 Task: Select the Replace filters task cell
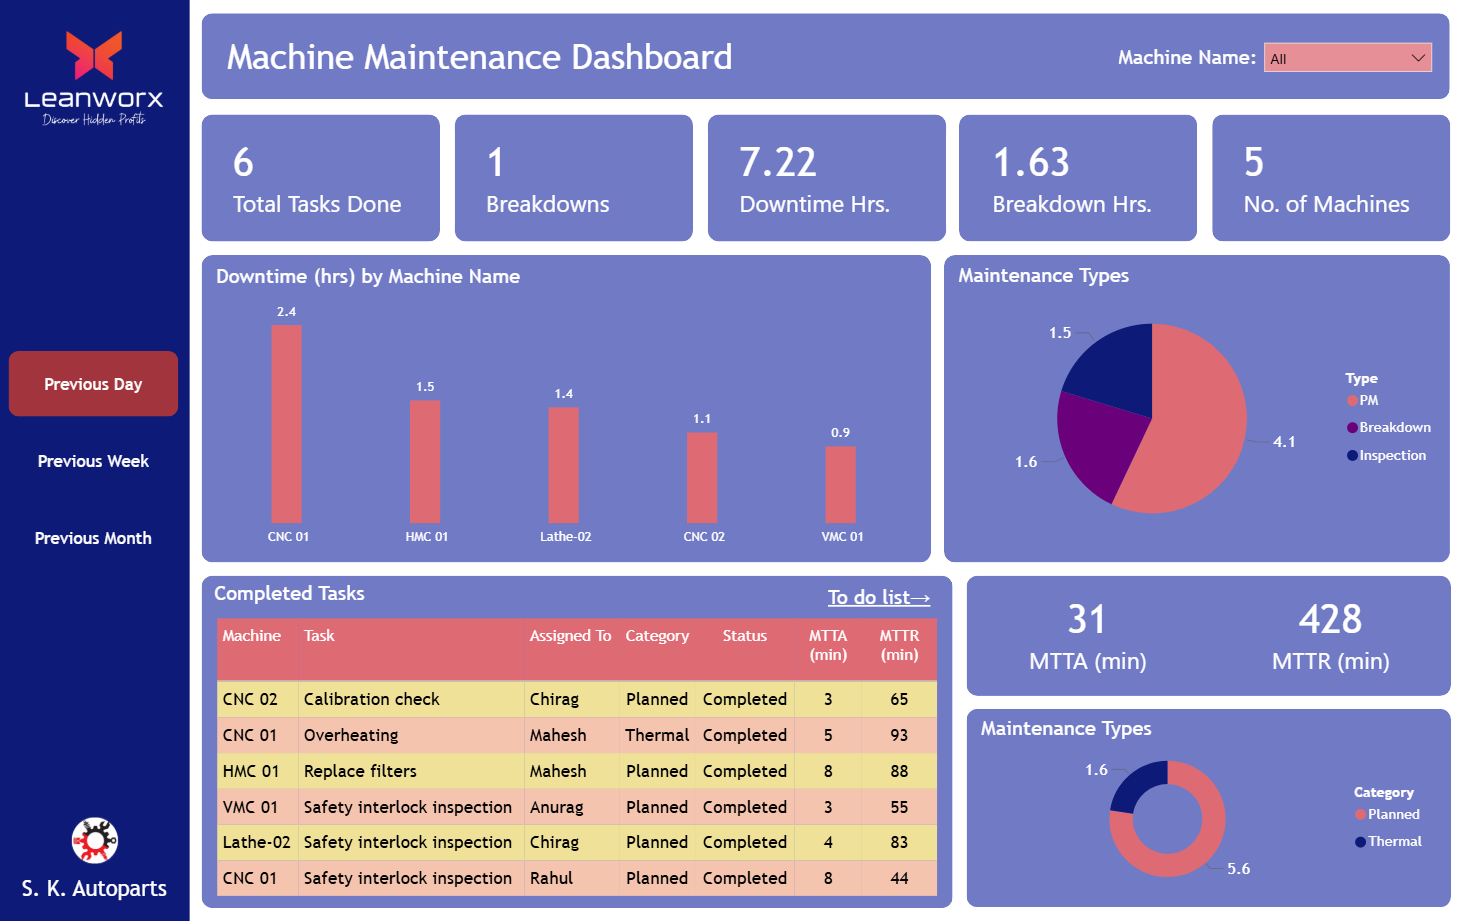coord(411,771)
